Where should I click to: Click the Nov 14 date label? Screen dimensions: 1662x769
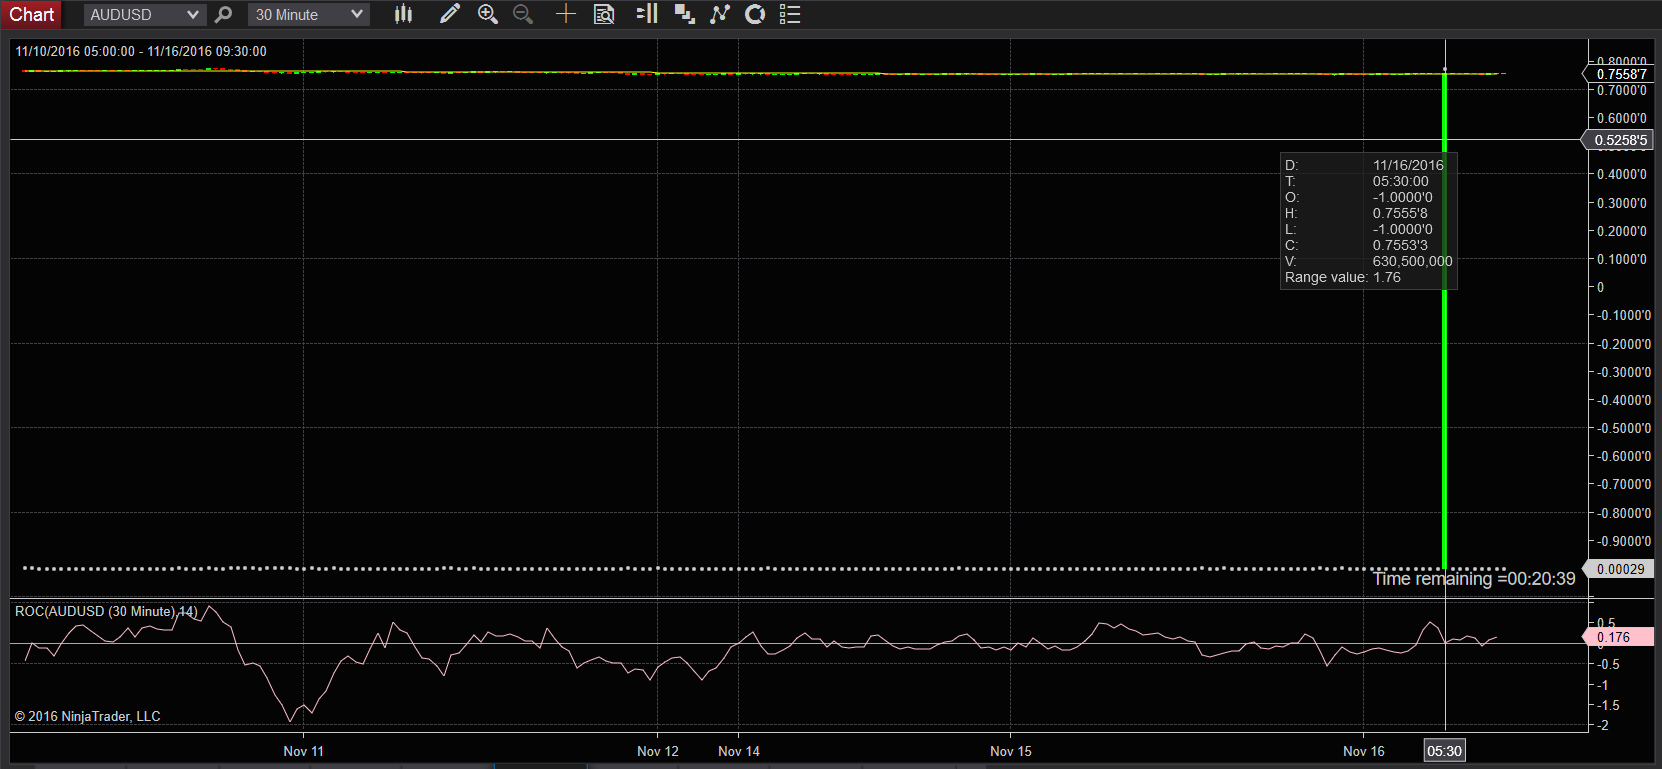739,751
